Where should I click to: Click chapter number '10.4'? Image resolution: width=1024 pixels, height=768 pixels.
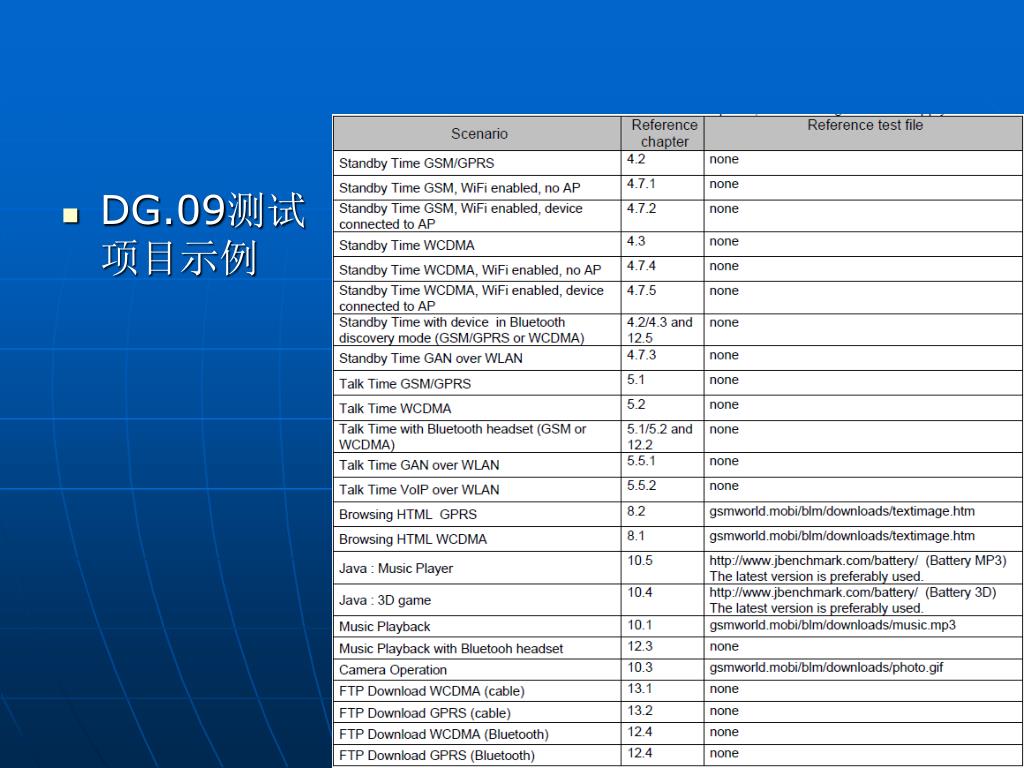click(640, 592)
